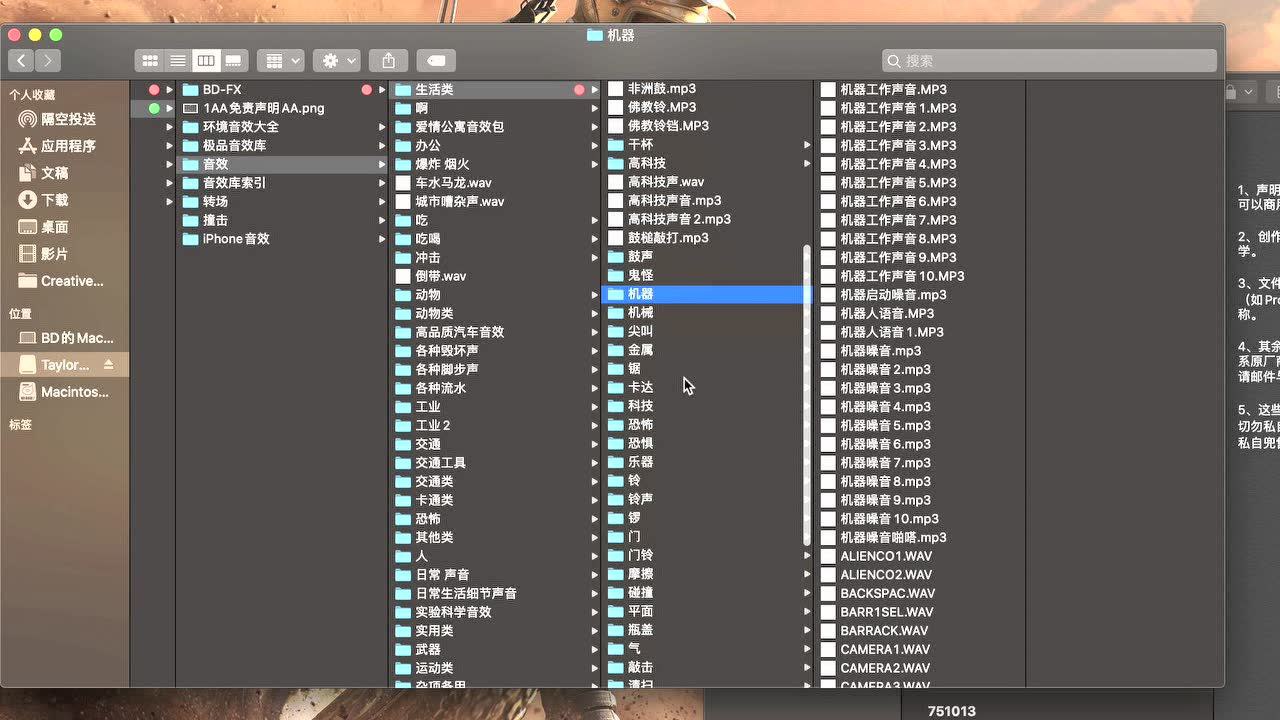Screen dimensions: 1280x720
Task: Expand the 干杯 folder arrow
Action: coord(807,145)
